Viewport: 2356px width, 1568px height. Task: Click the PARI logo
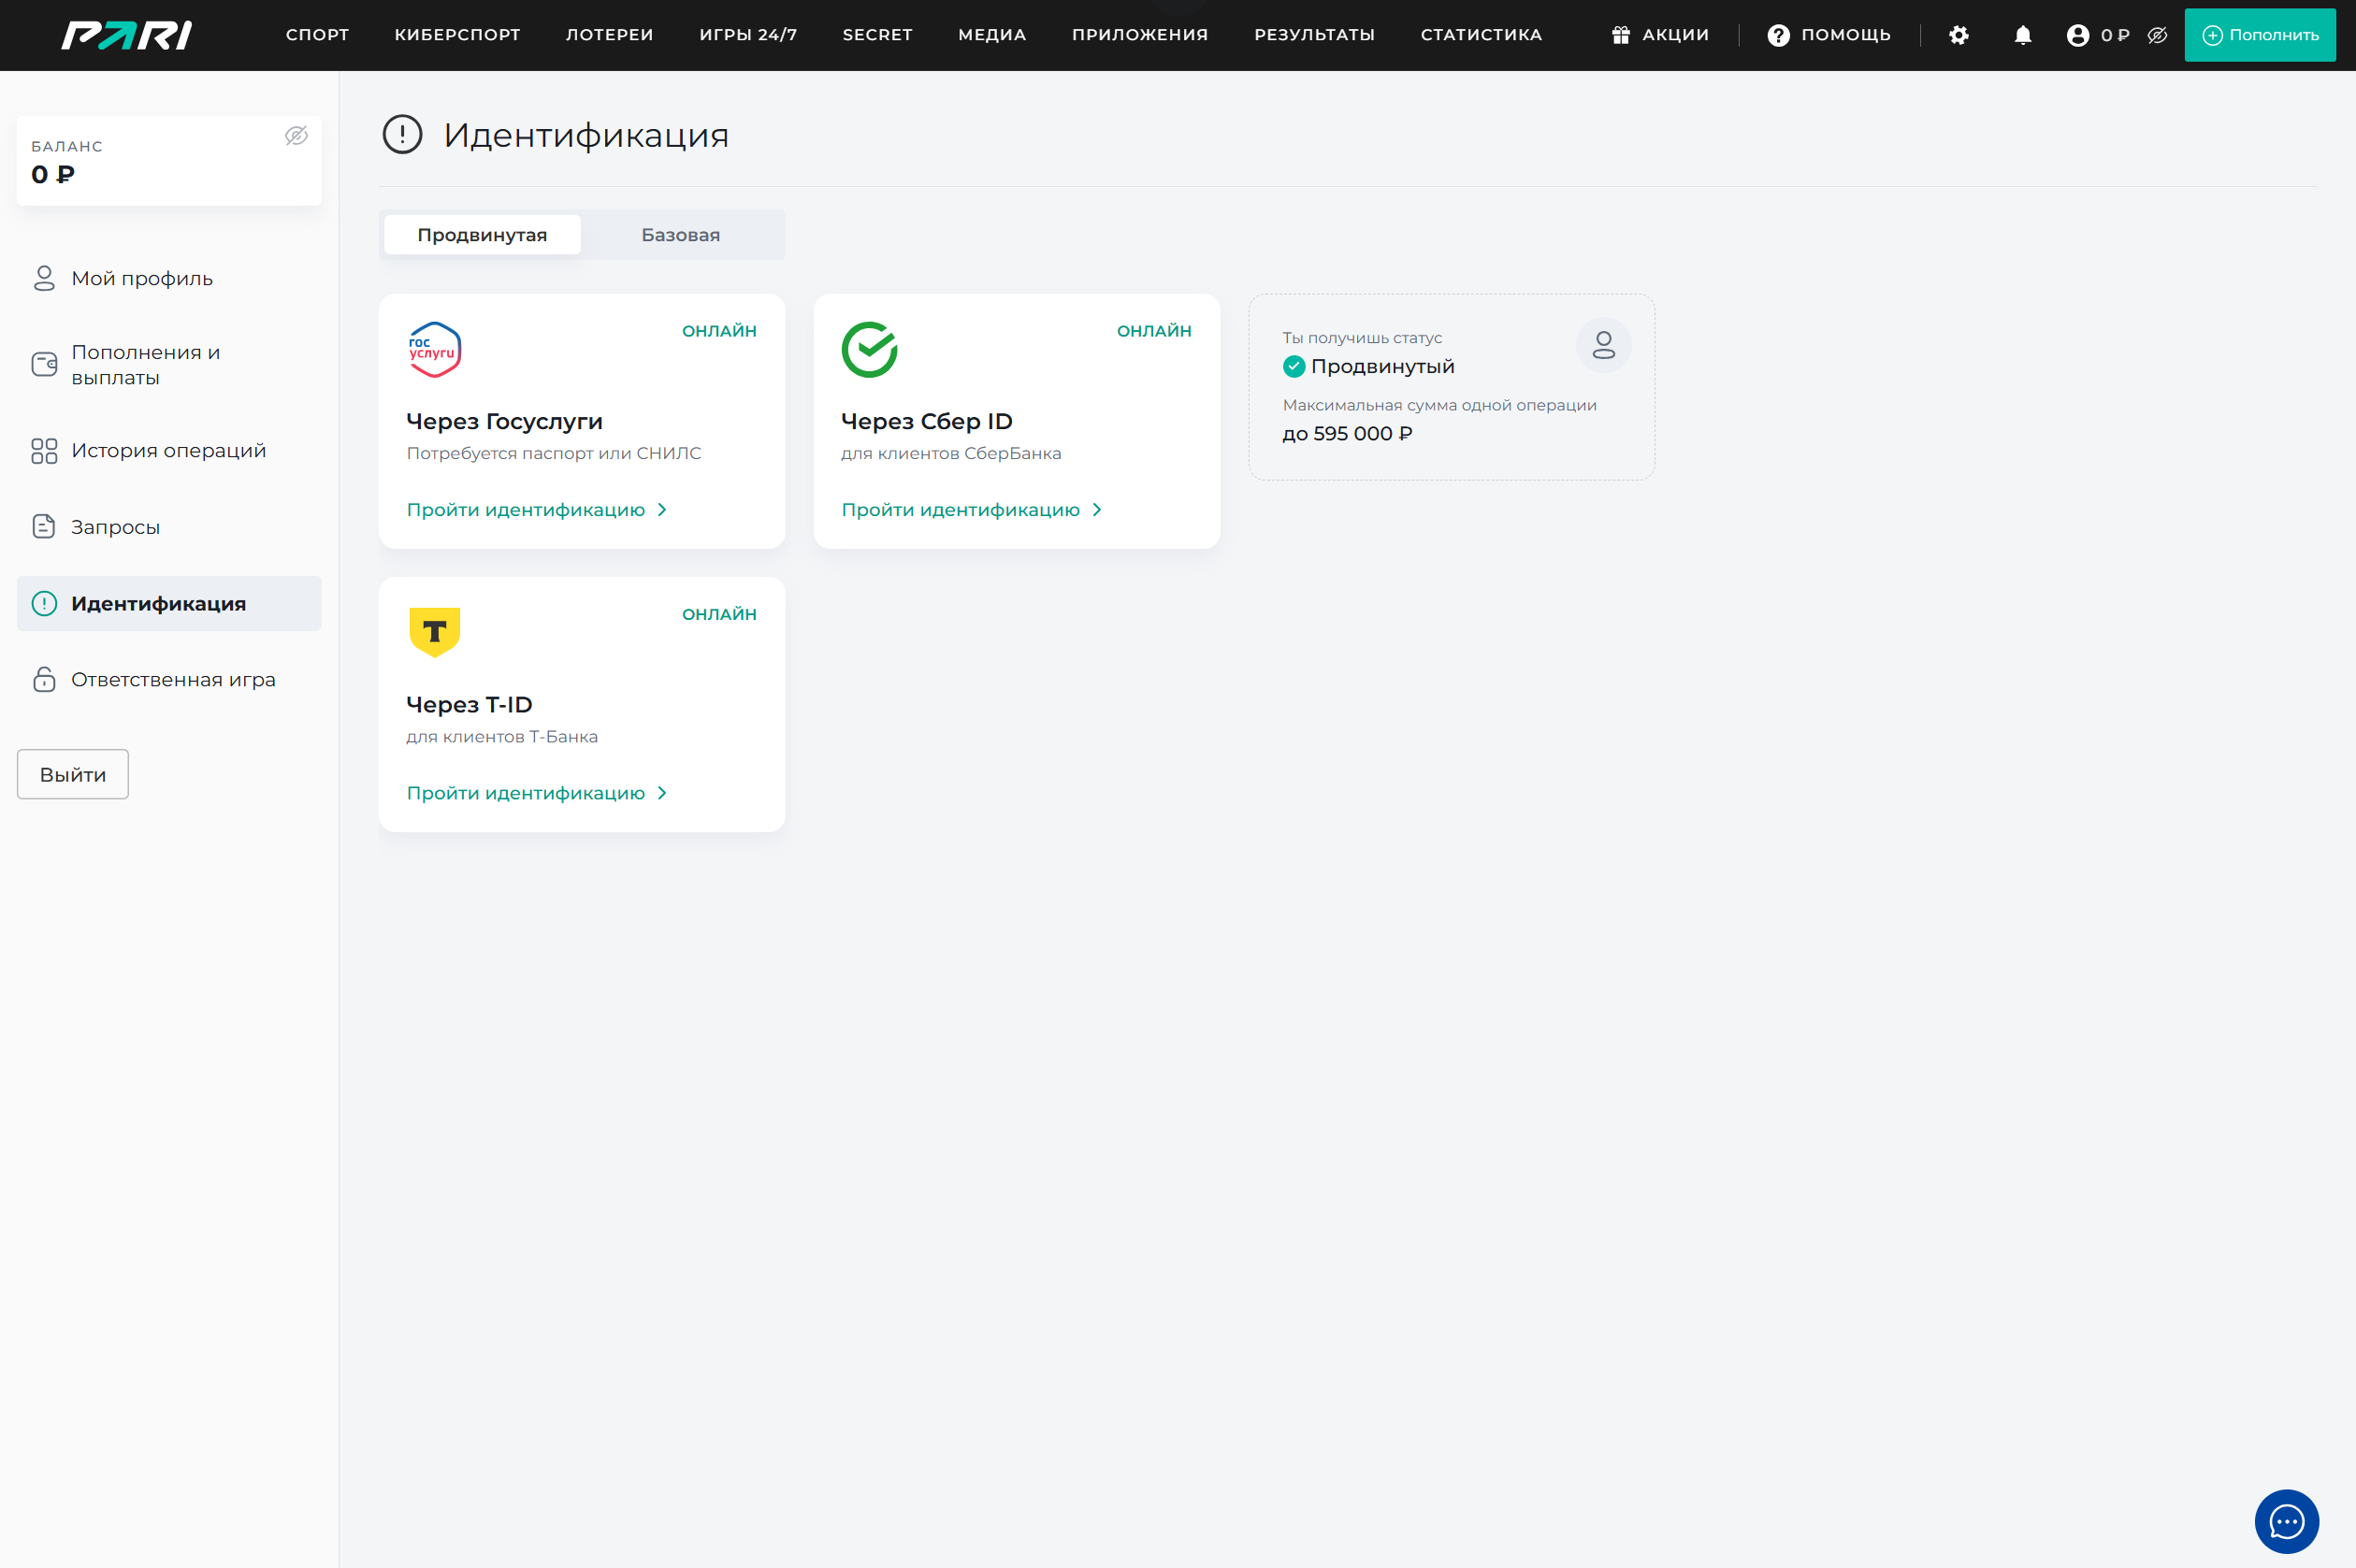click(x=127, y=35)
